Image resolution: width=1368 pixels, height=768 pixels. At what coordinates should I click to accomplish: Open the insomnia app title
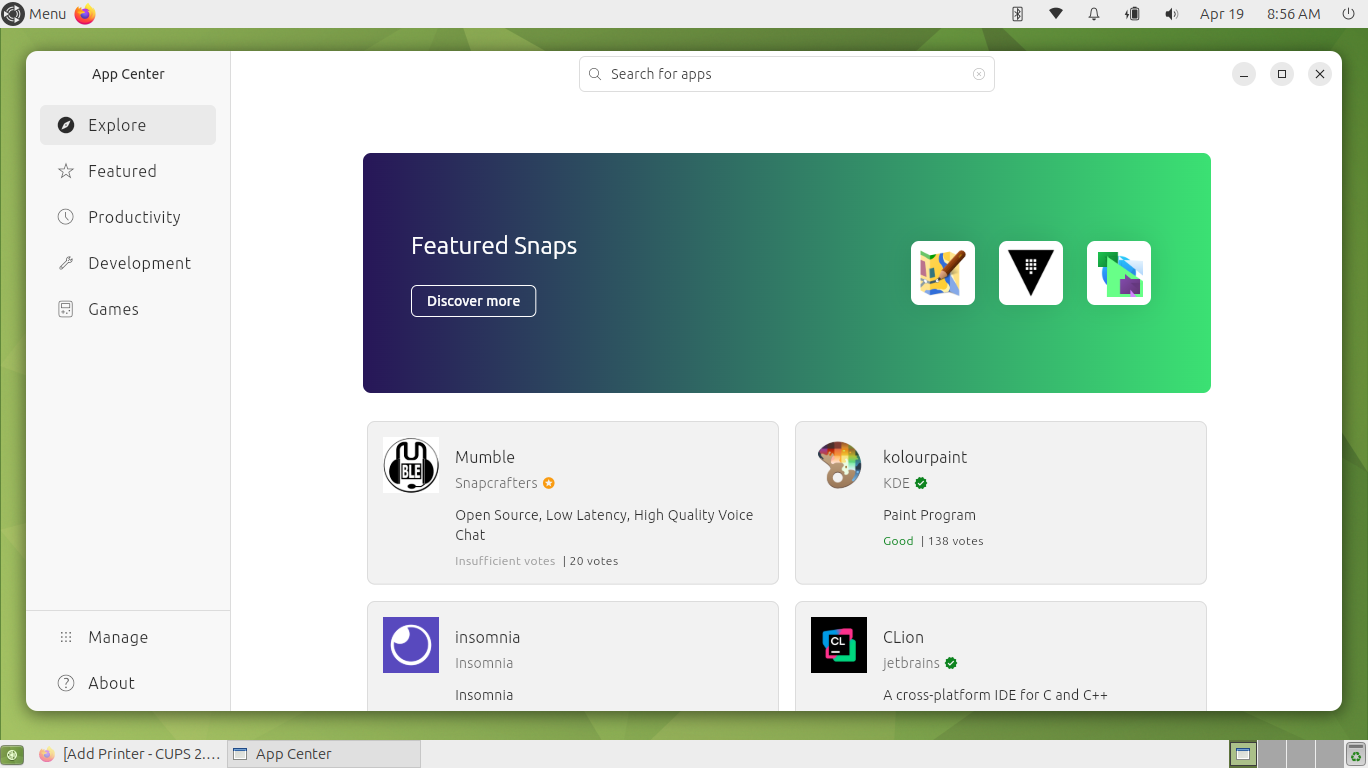pyautogui.click(x=487, y=637)
